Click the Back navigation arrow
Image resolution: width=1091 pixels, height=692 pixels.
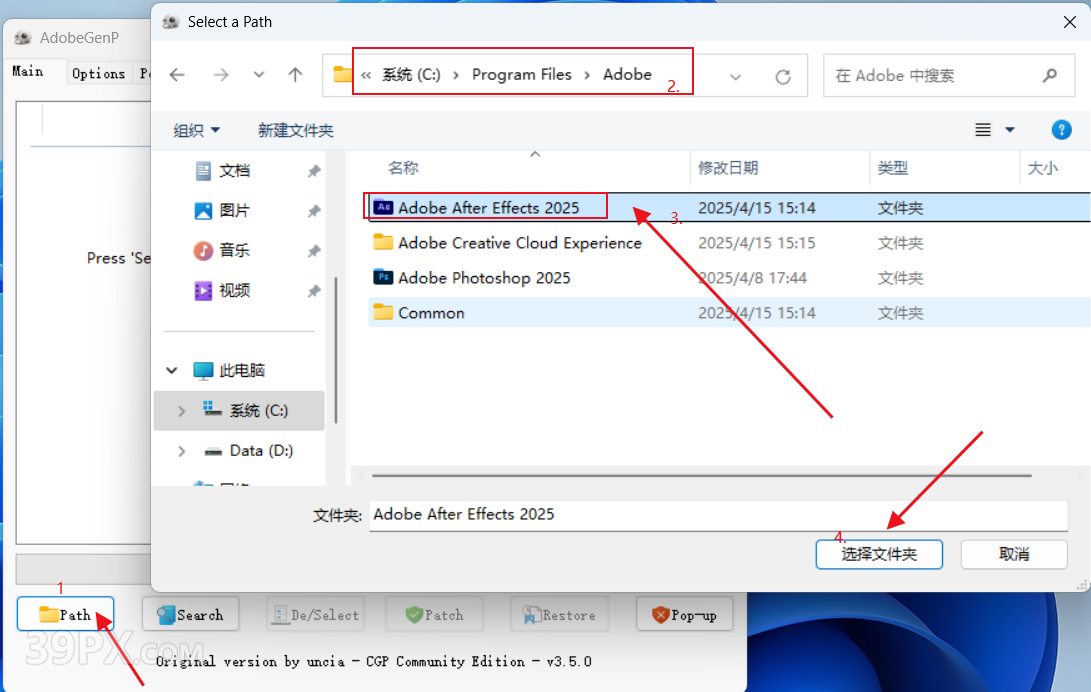click(177, 75)
